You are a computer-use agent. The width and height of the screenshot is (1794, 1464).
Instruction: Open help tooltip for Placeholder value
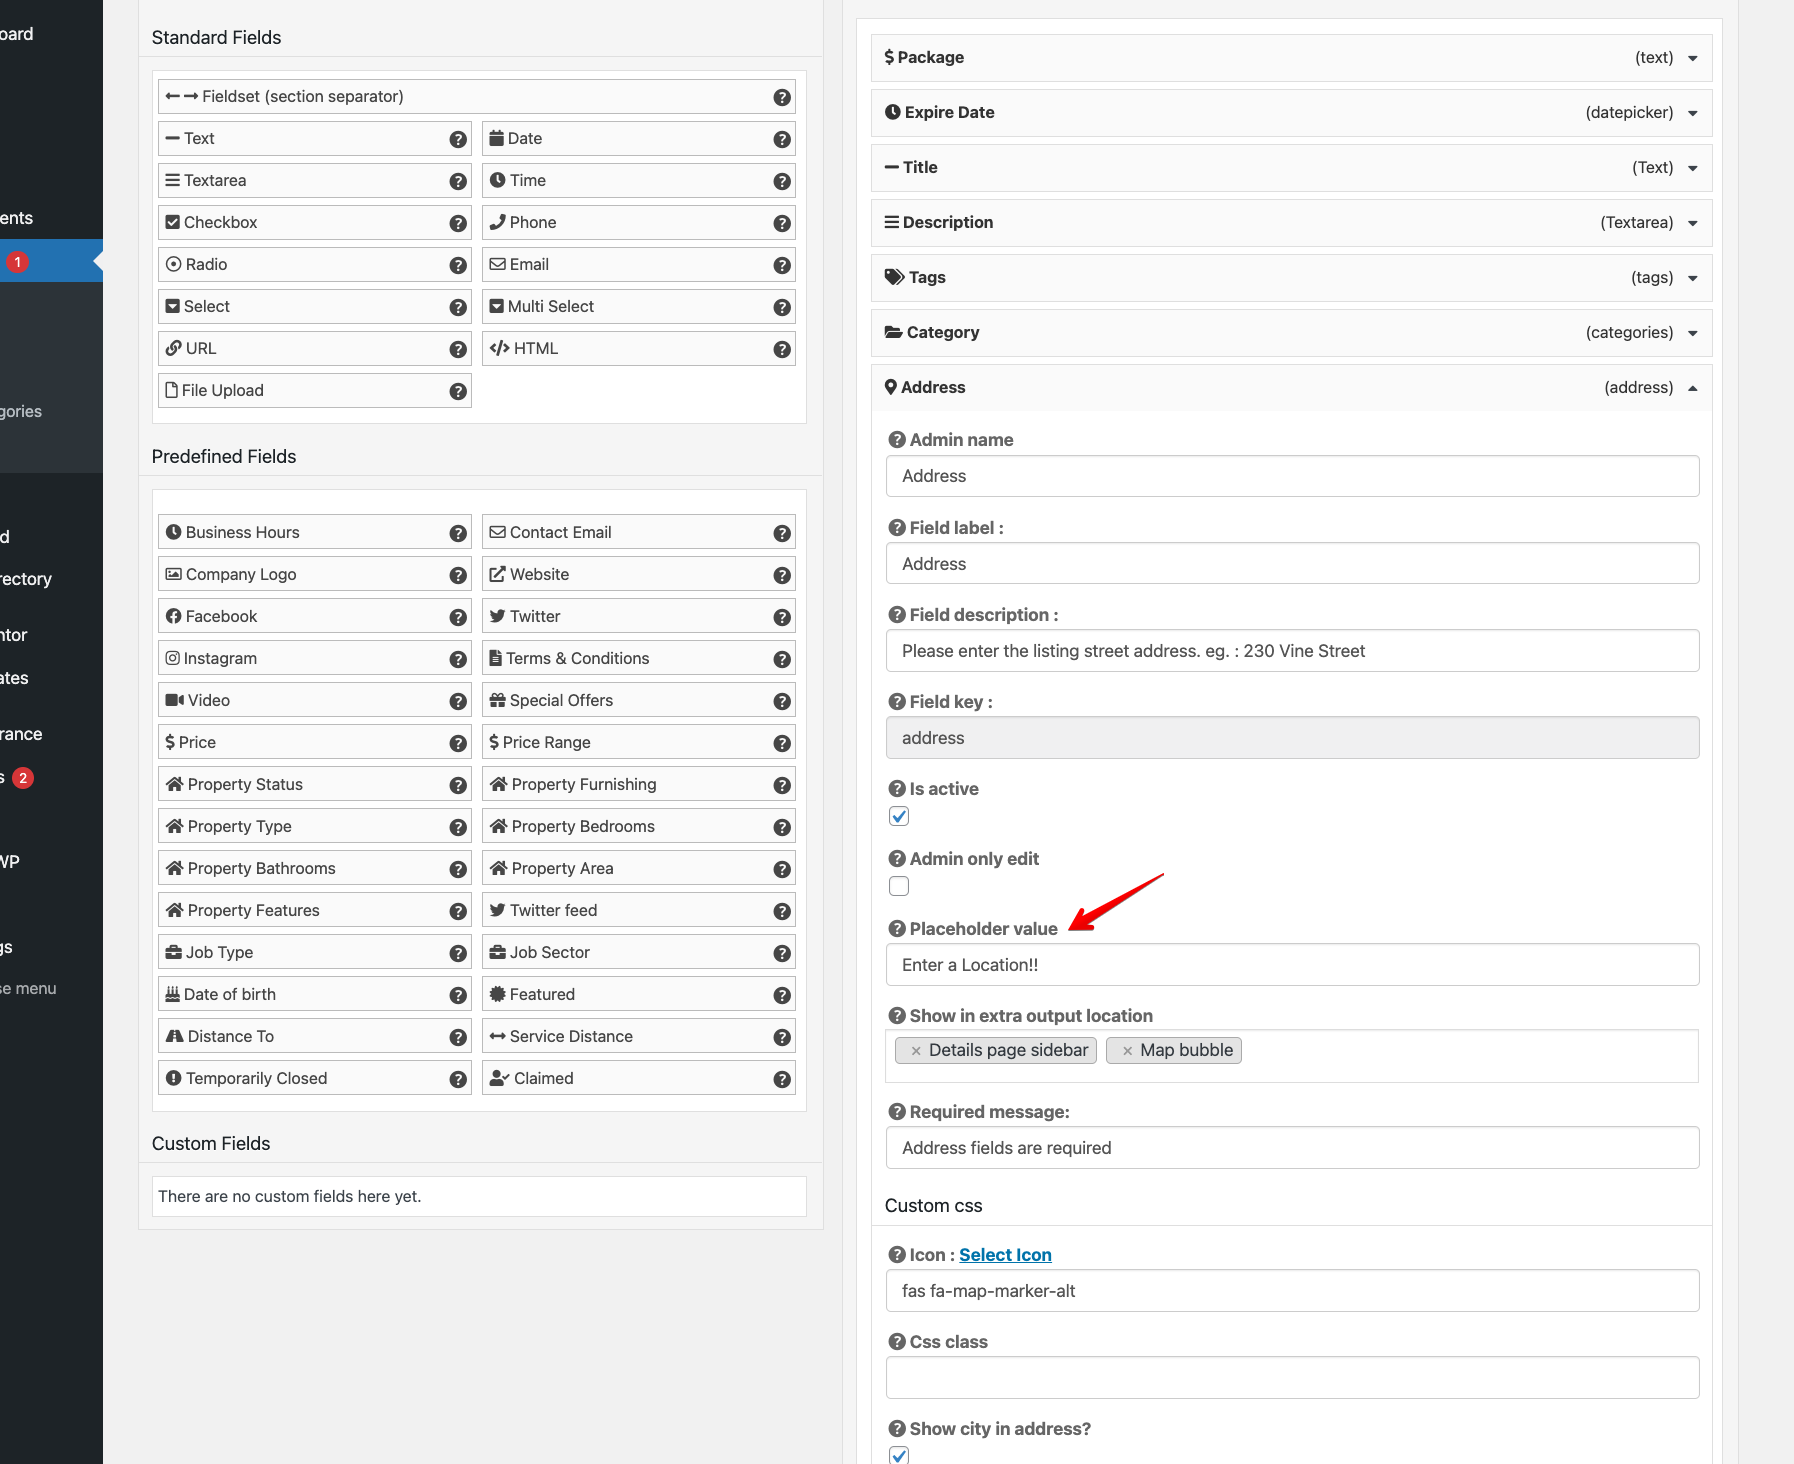point(896,929)
